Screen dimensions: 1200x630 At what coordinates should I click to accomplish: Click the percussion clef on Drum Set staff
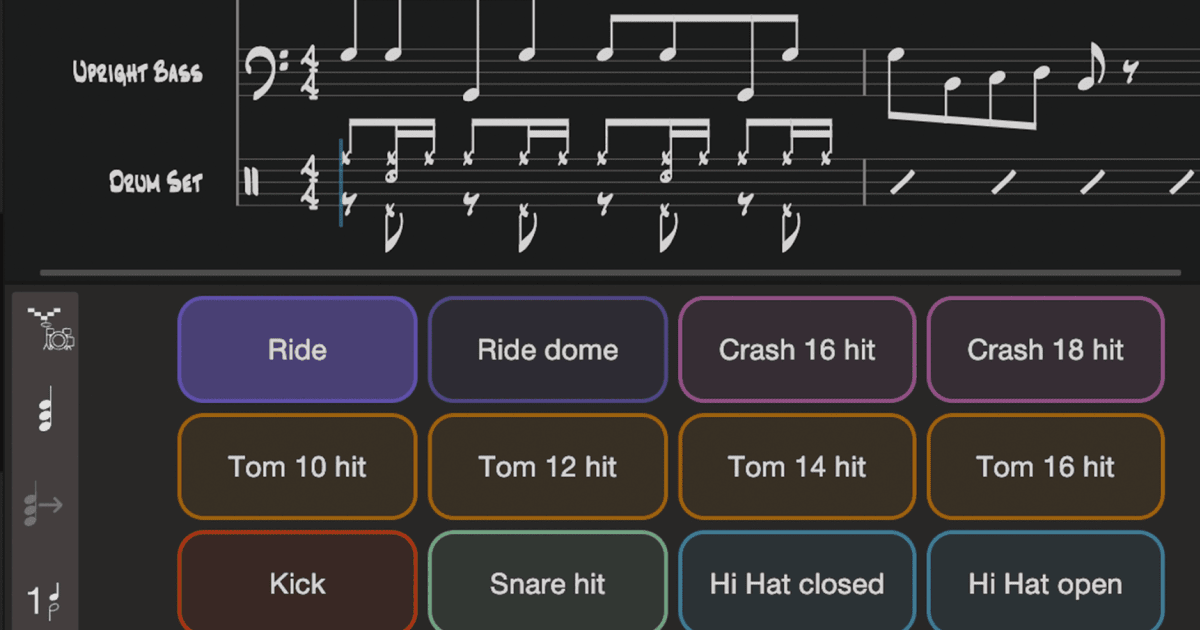click(252, 182)
